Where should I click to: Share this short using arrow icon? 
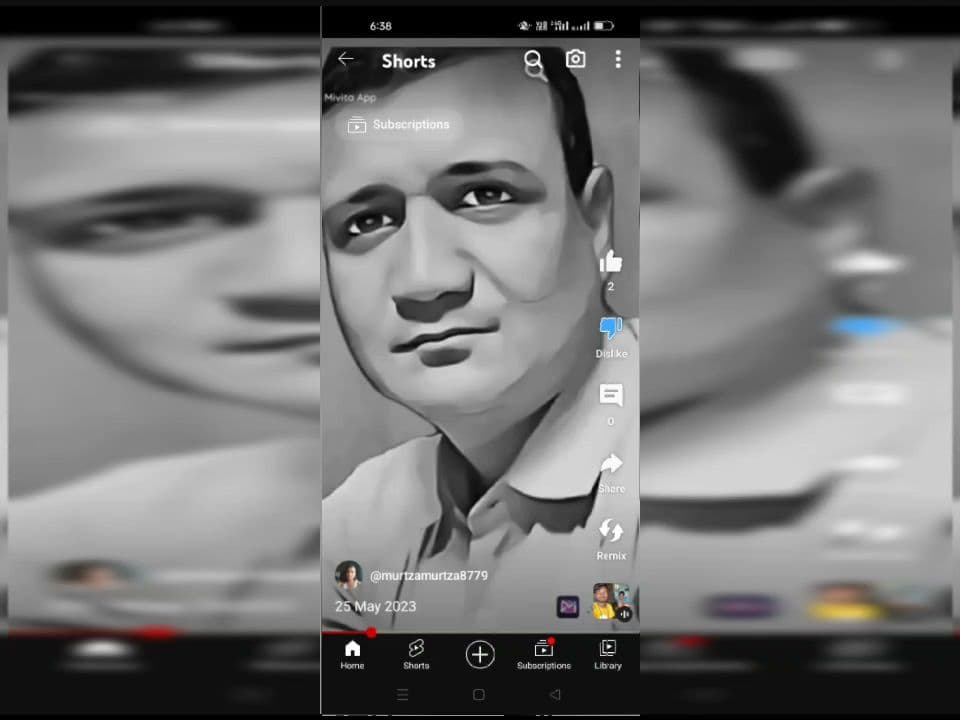point(610,464)
